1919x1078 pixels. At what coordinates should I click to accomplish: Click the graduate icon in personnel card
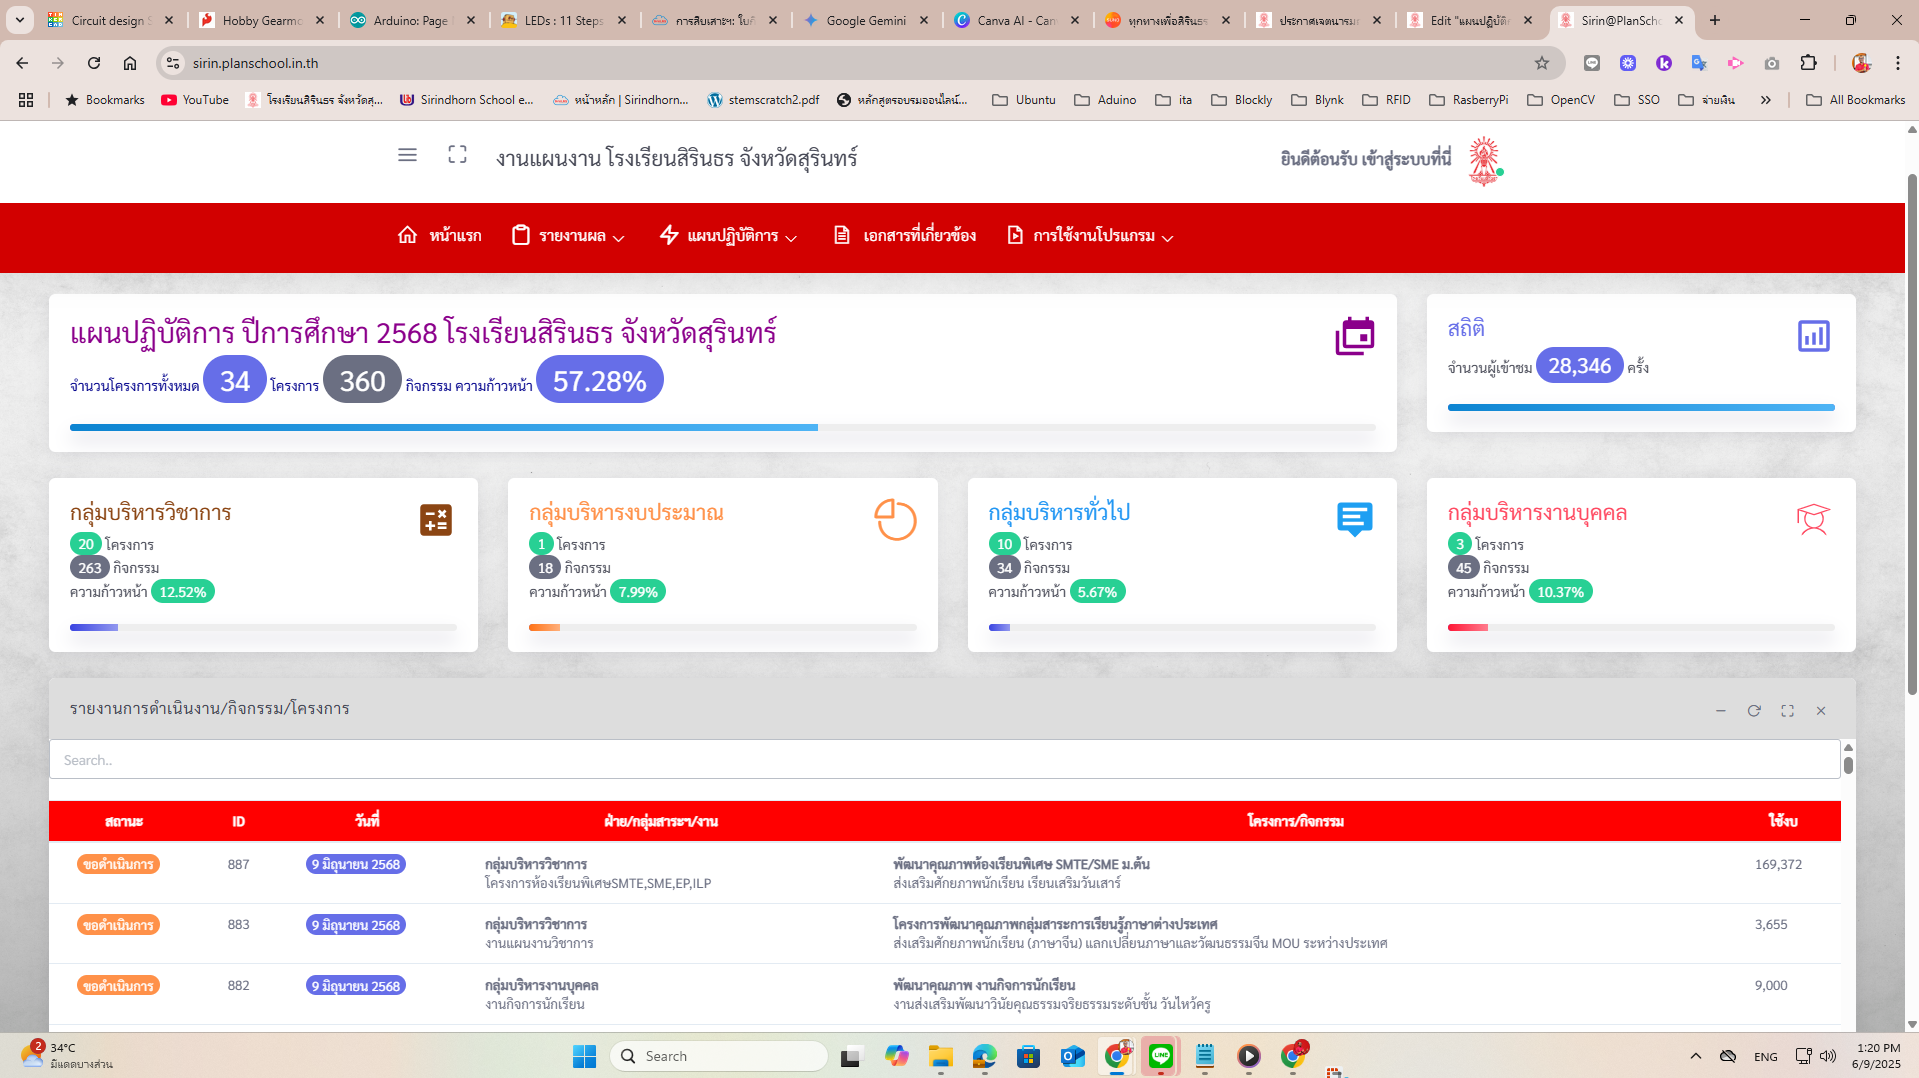(x=1813, y=519)
